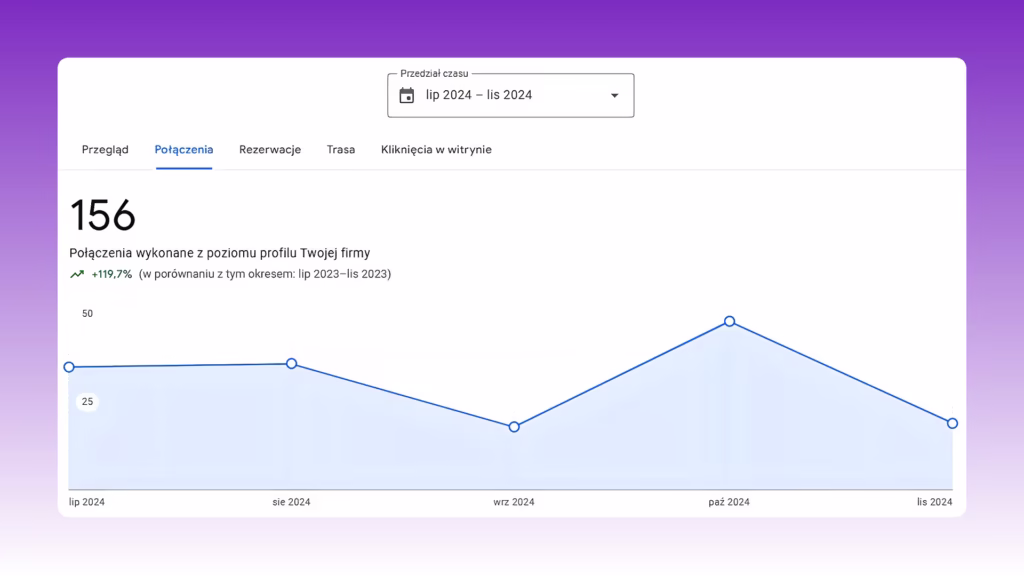Select the lis 2024 data point
1024x576 pixels.
coord(952,423)
